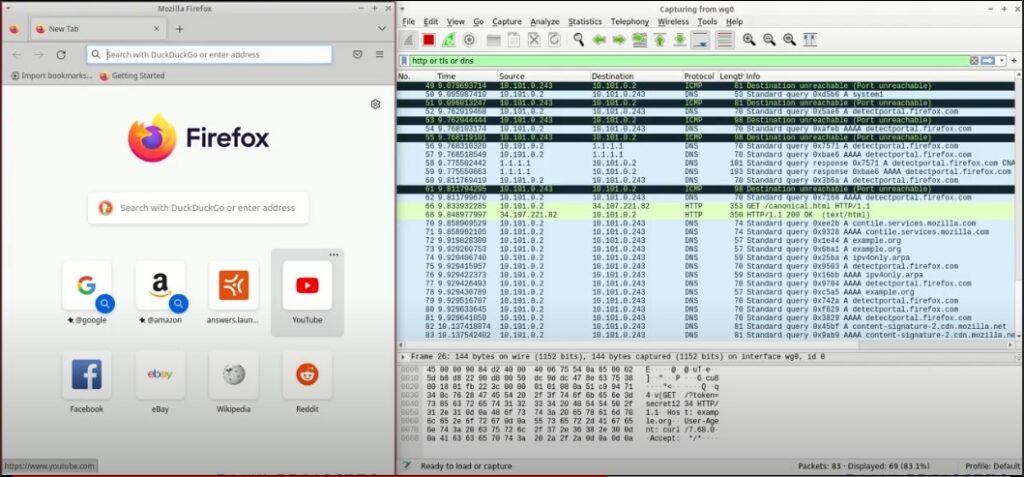Select packet 72 querying A example.org
This screenshot has height=477, width=1024.
point(707,240)
